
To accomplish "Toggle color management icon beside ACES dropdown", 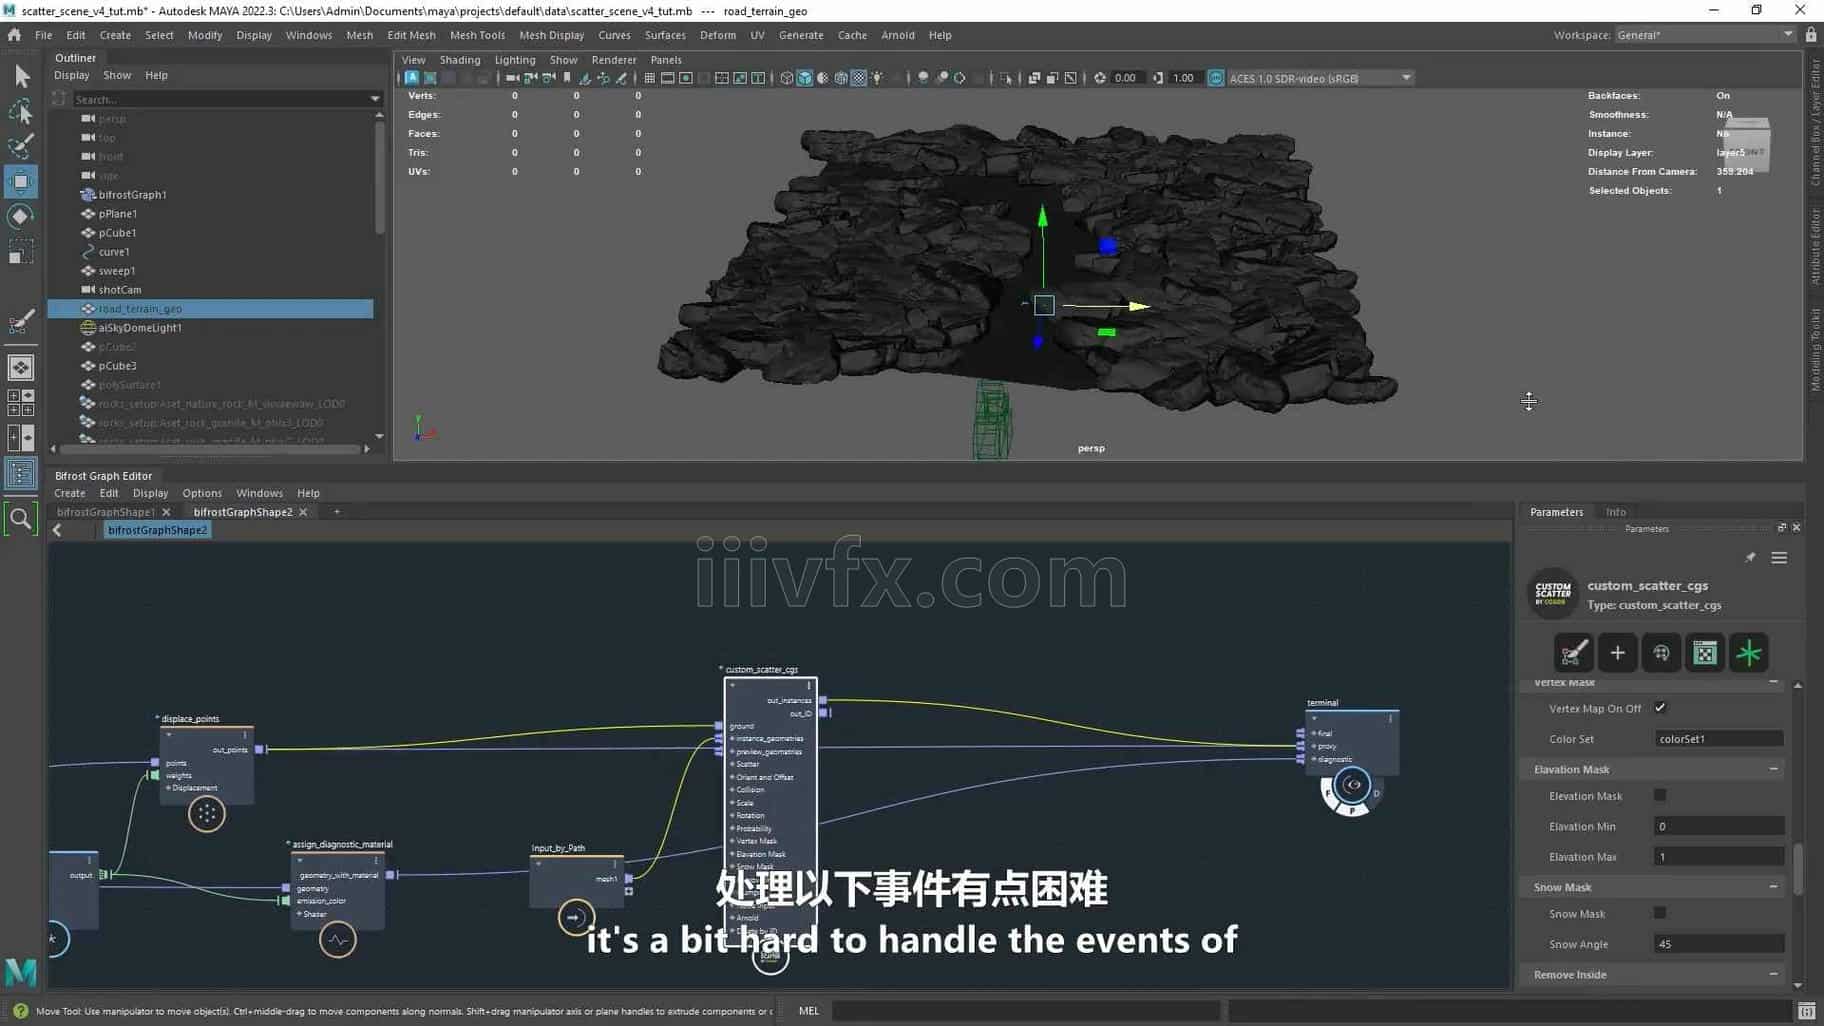I will pos(1216,78).
